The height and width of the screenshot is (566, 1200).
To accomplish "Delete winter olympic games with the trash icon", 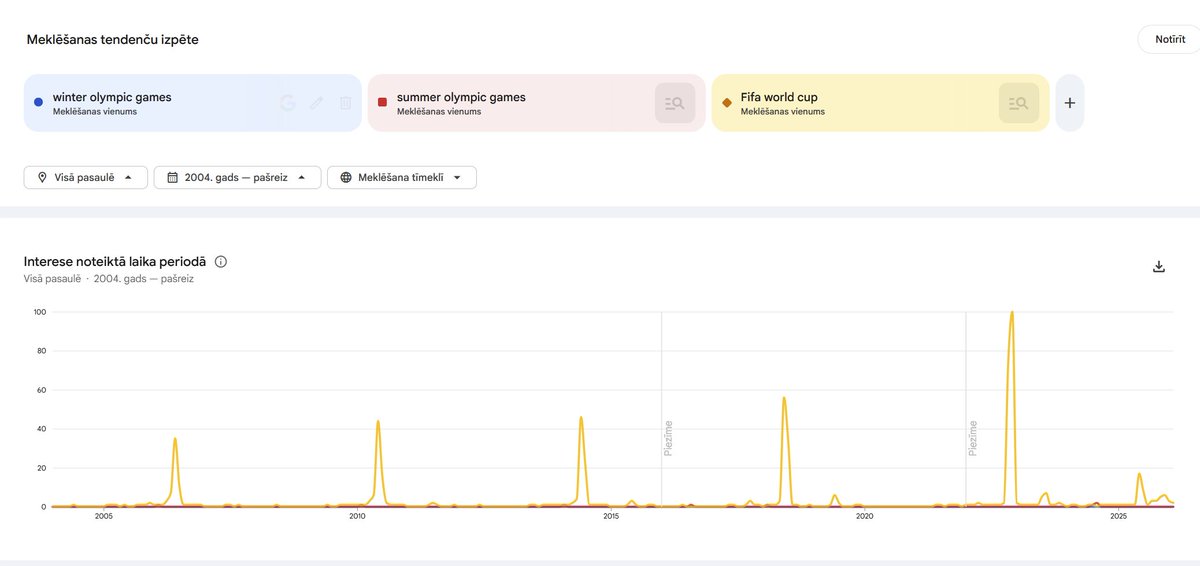I will pos(345,103).
